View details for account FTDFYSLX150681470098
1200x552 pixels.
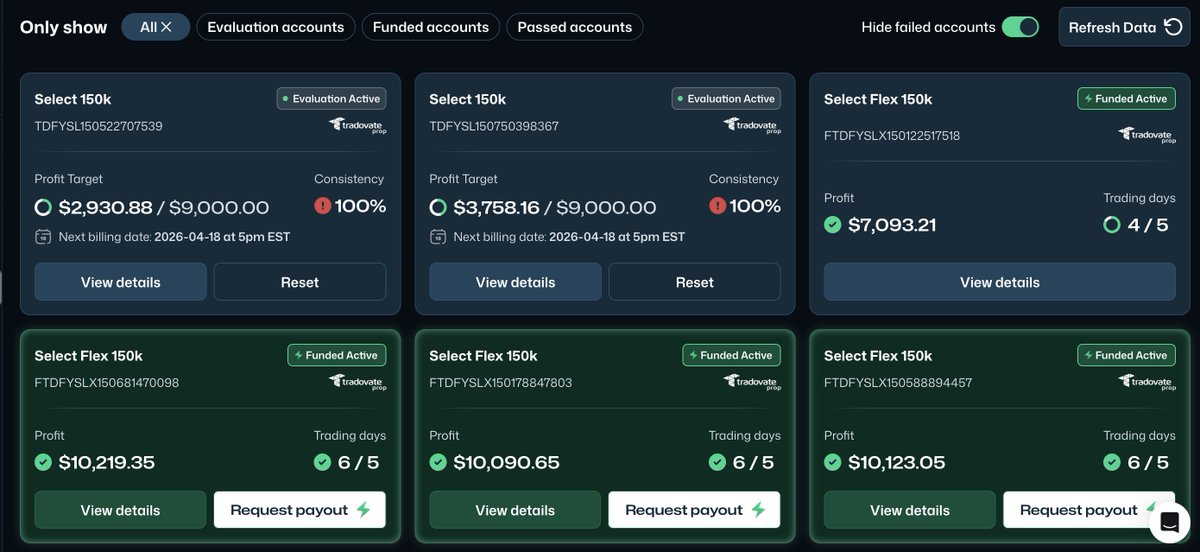(121, 510)
